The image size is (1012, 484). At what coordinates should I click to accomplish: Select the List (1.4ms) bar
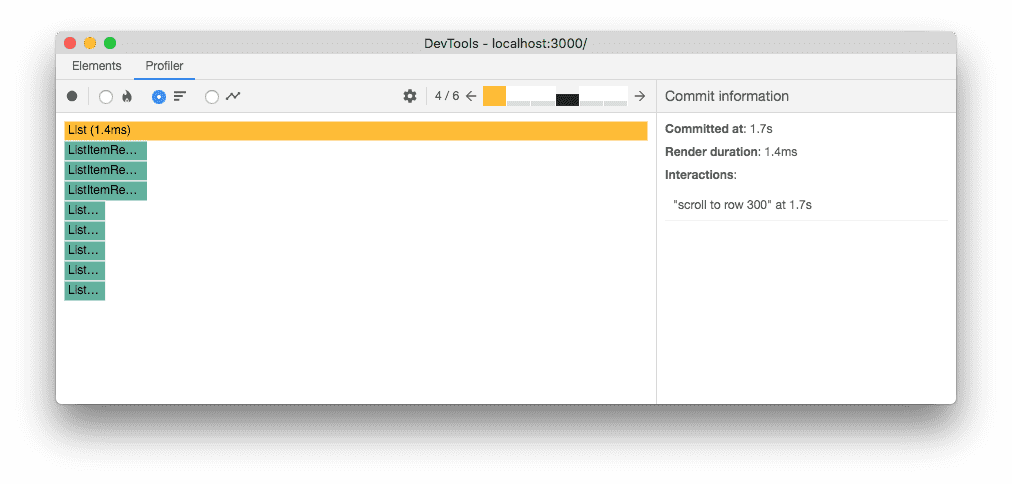(356, 130)
